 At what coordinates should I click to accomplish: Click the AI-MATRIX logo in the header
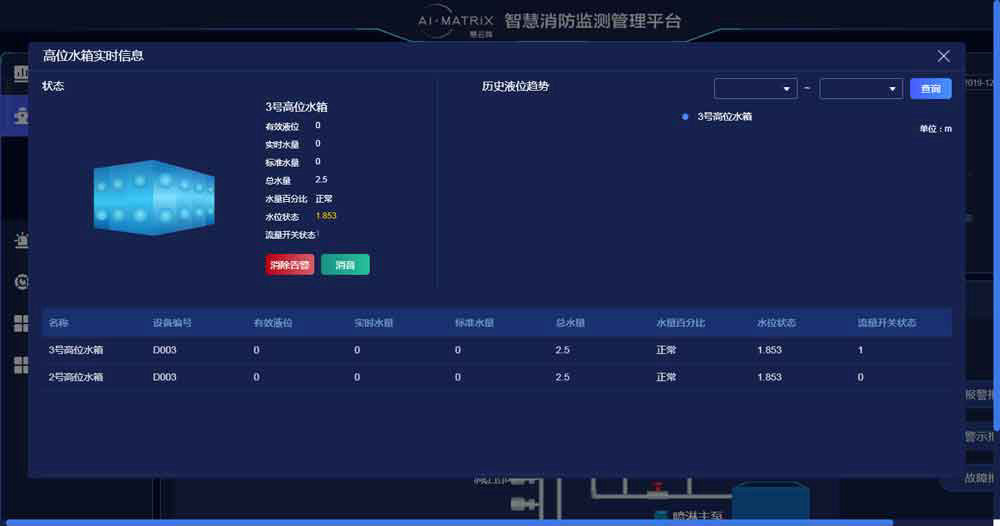(455, 21)
